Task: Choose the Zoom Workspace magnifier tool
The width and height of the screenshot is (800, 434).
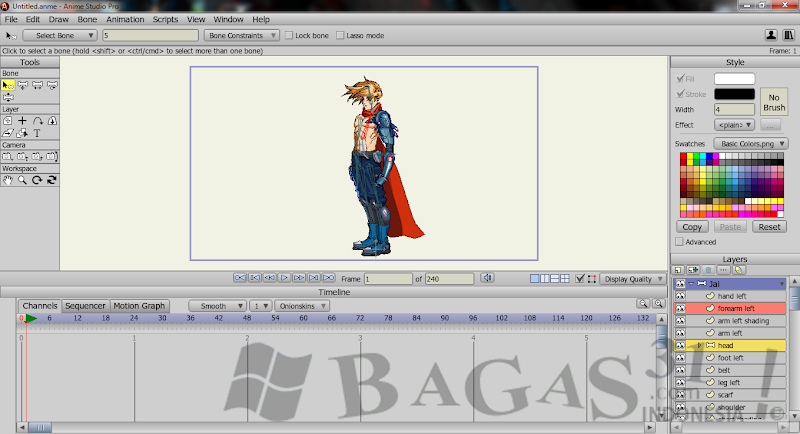Action: [x=23, y=180]
